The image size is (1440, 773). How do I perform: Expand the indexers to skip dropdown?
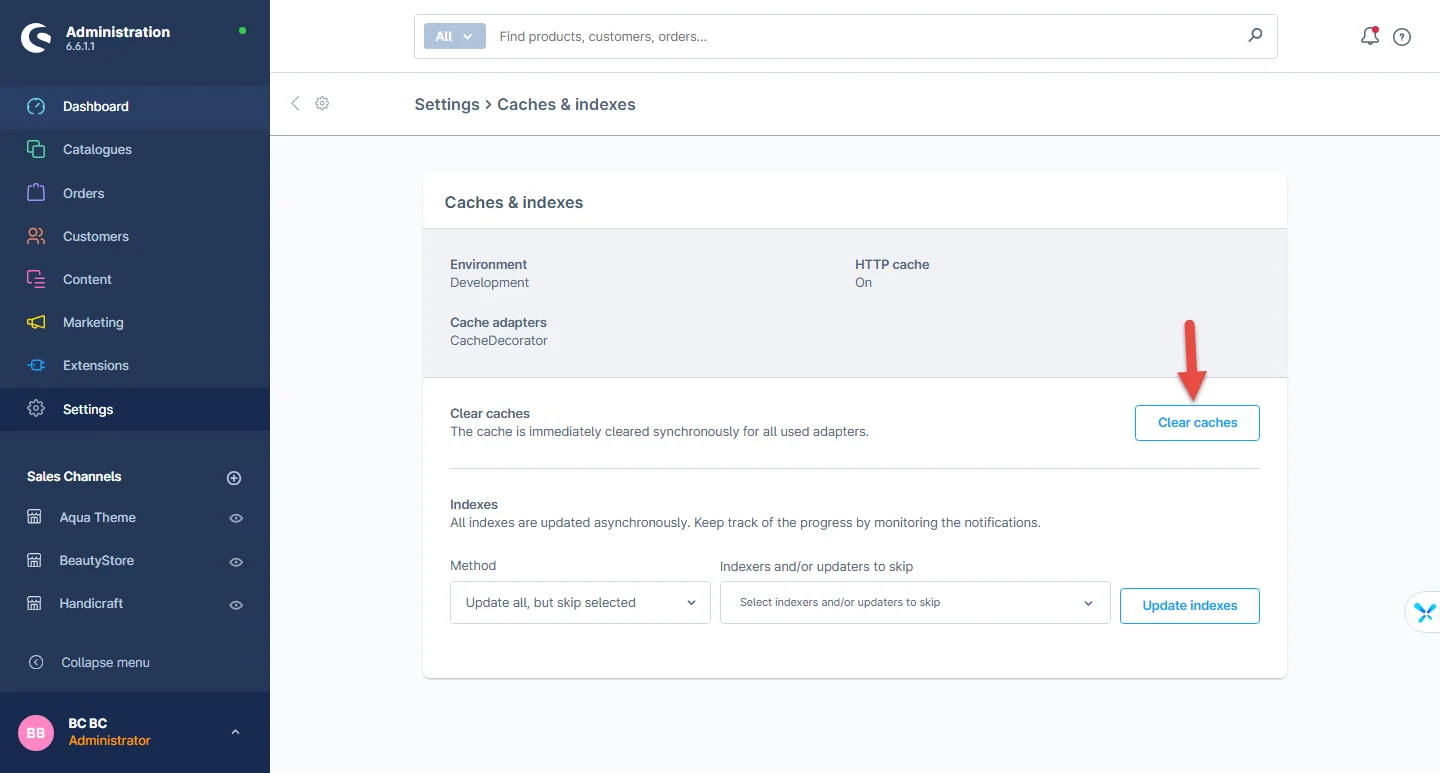pyautogui.click(x=915, y=603)
